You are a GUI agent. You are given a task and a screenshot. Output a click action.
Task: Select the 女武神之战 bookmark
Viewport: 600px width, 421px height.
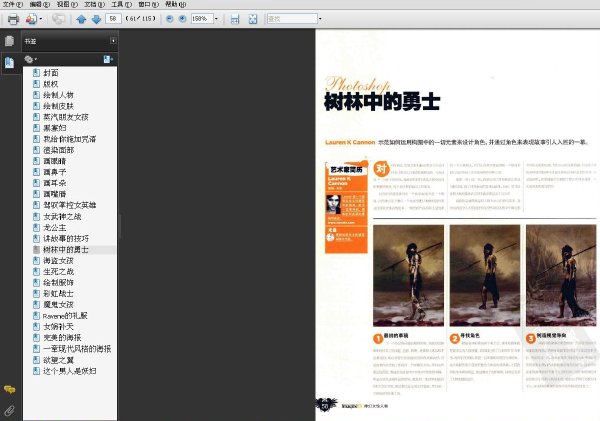pos(62,217)
